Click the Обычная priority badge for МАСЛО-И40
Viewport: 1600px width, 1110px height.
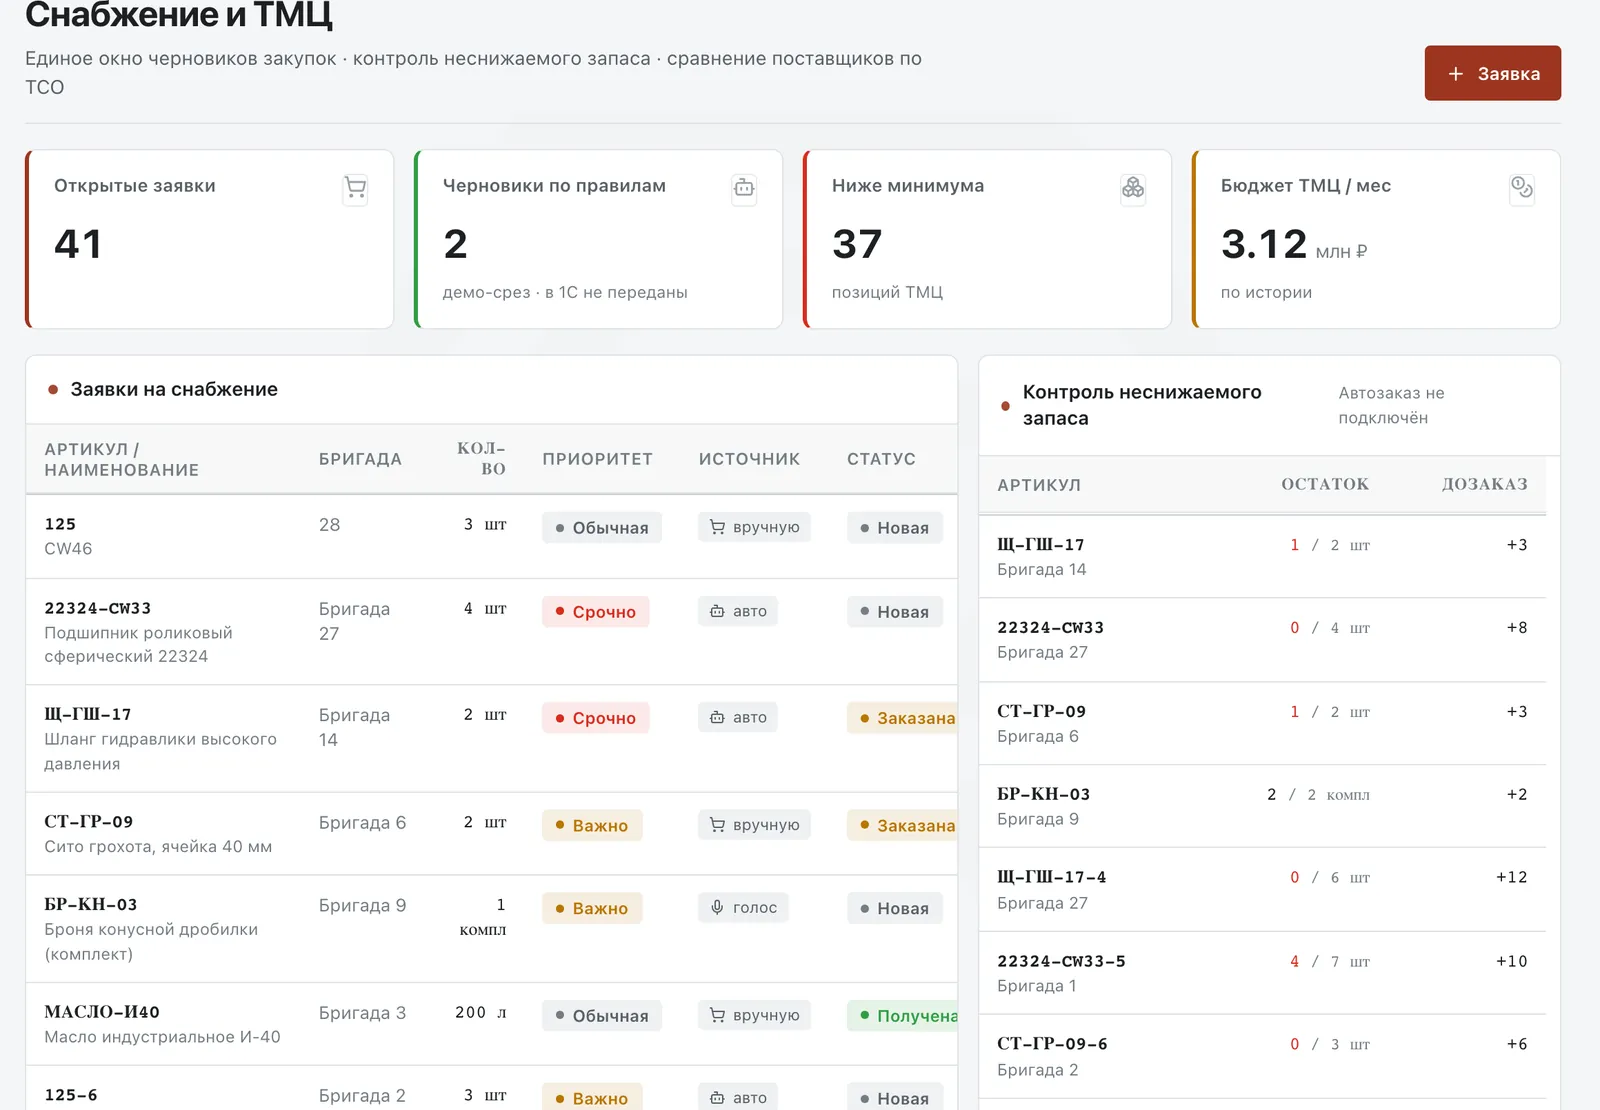tap(602, 1016)
